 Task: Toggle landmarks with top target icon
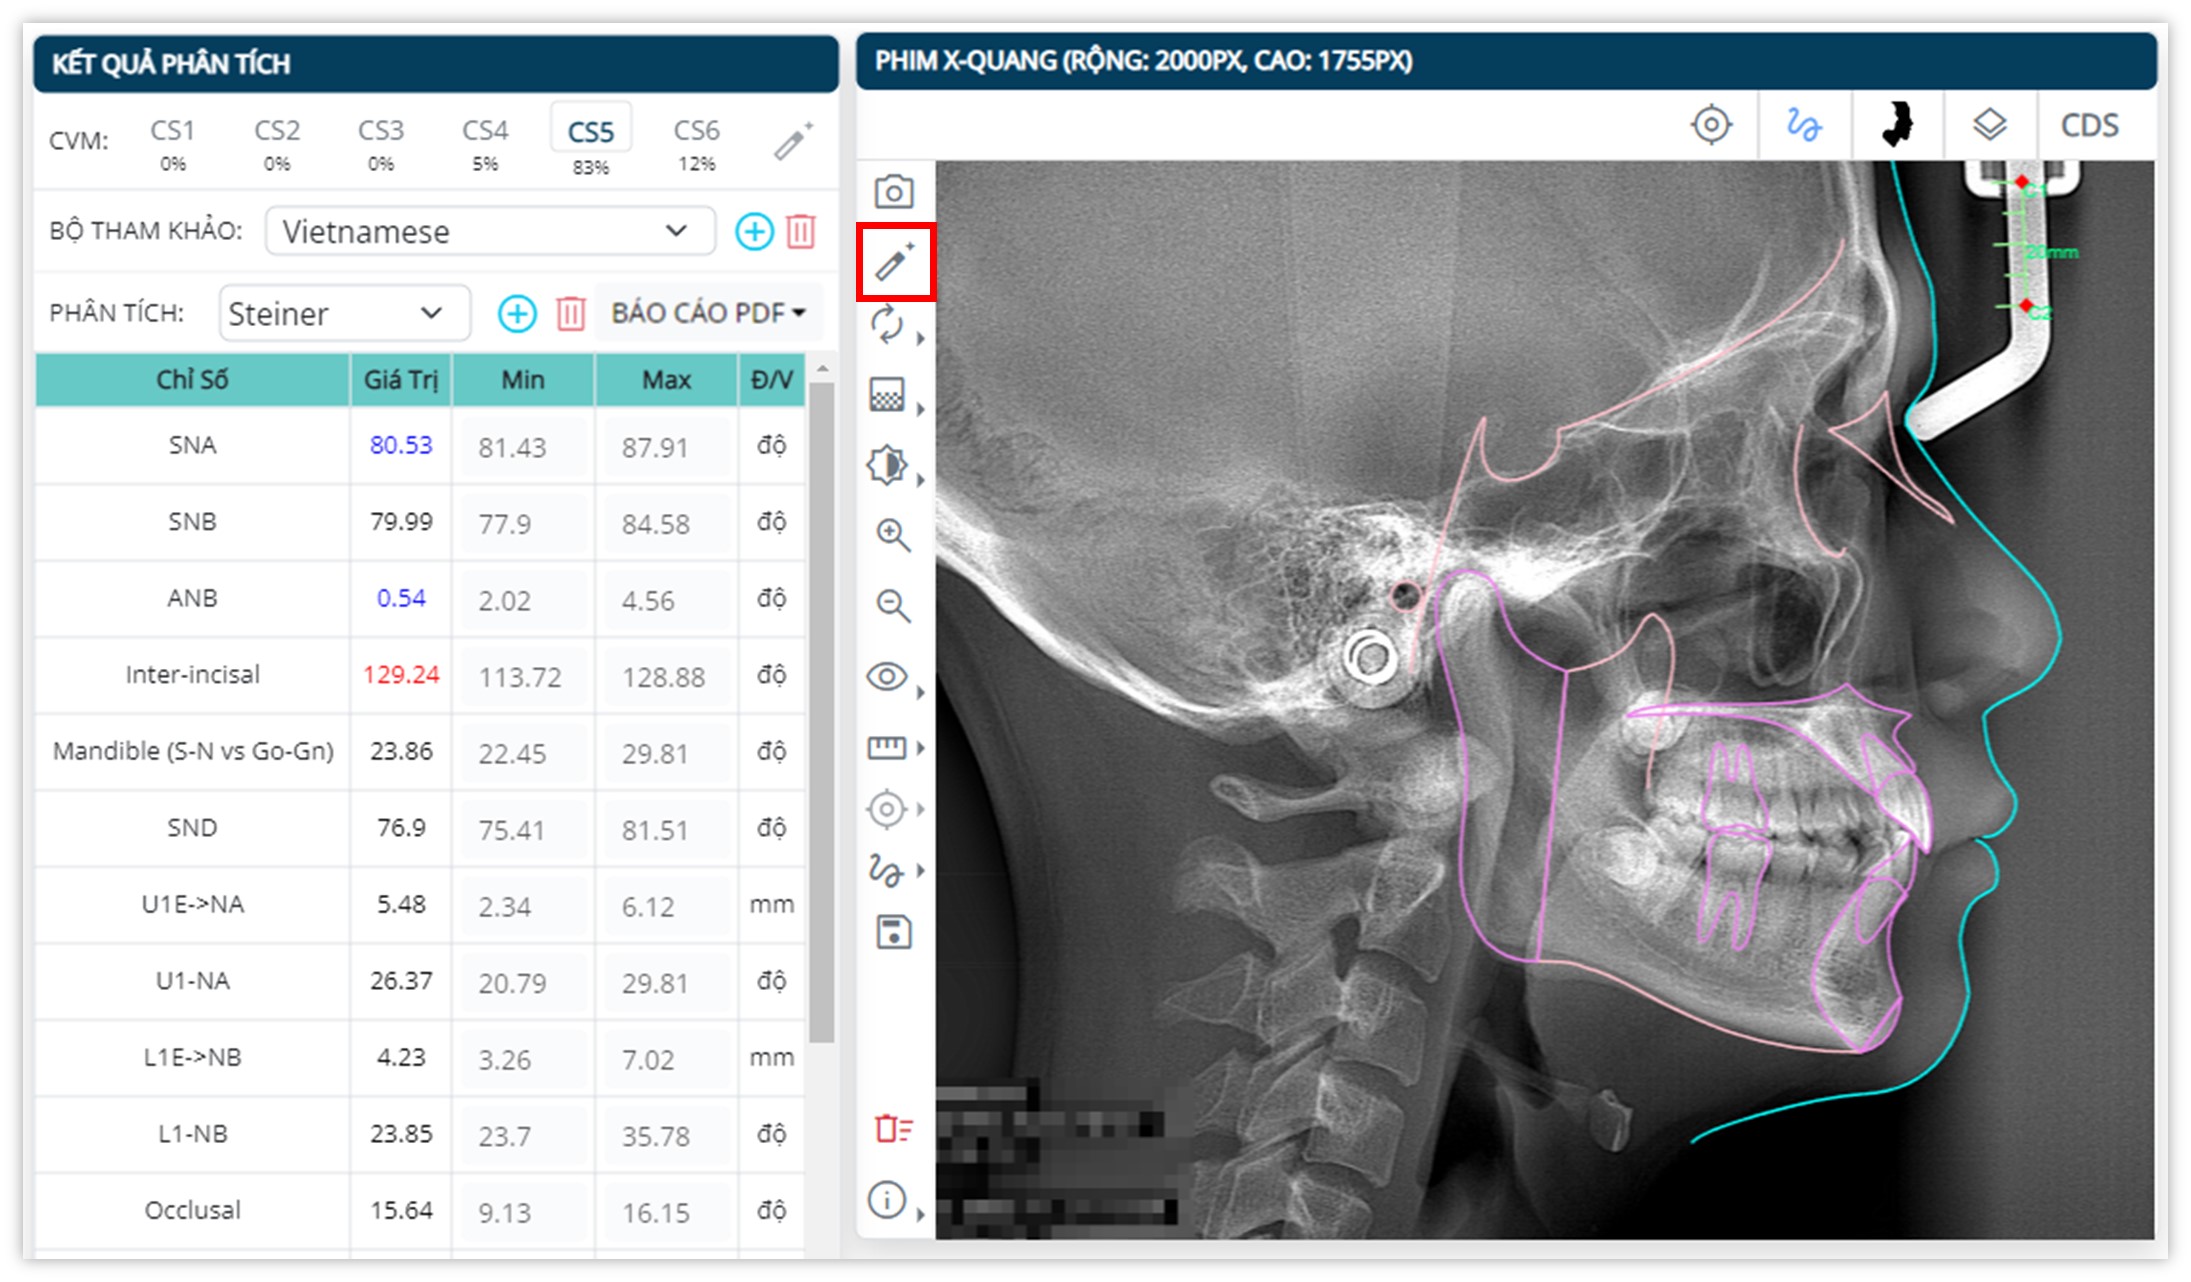click(x=1711, y=125)
